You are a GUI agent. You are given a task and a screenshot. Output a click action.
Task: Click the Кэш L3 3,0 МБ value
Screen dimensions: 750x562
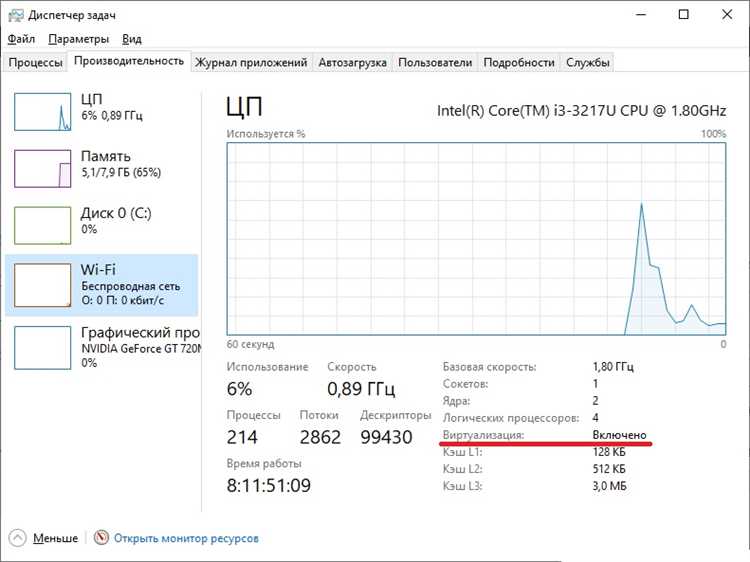pos(609,486)
